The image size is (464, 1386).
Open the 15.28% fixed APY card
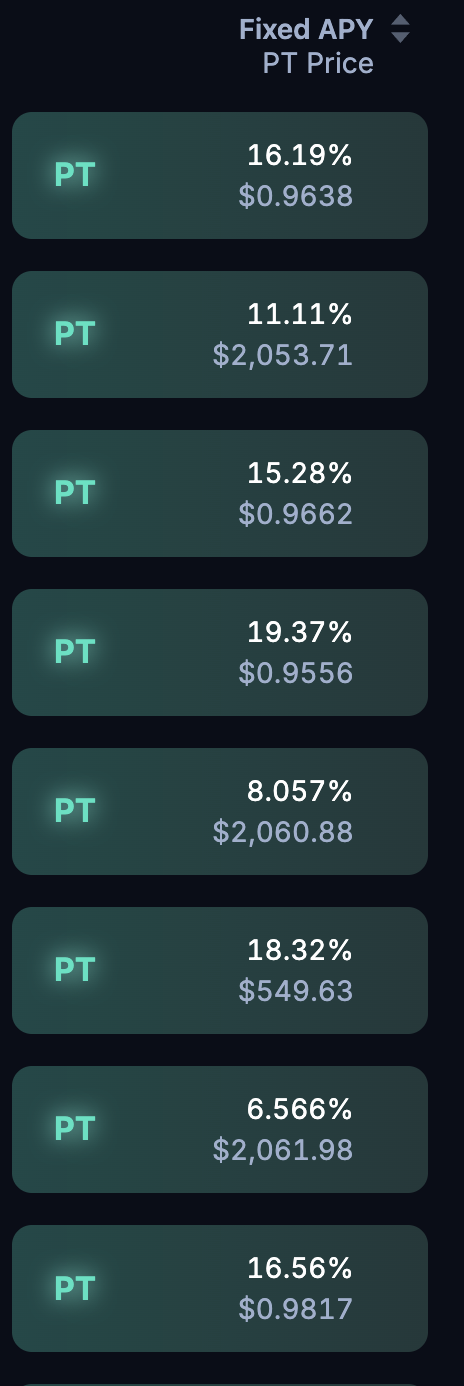pos(220,493)
